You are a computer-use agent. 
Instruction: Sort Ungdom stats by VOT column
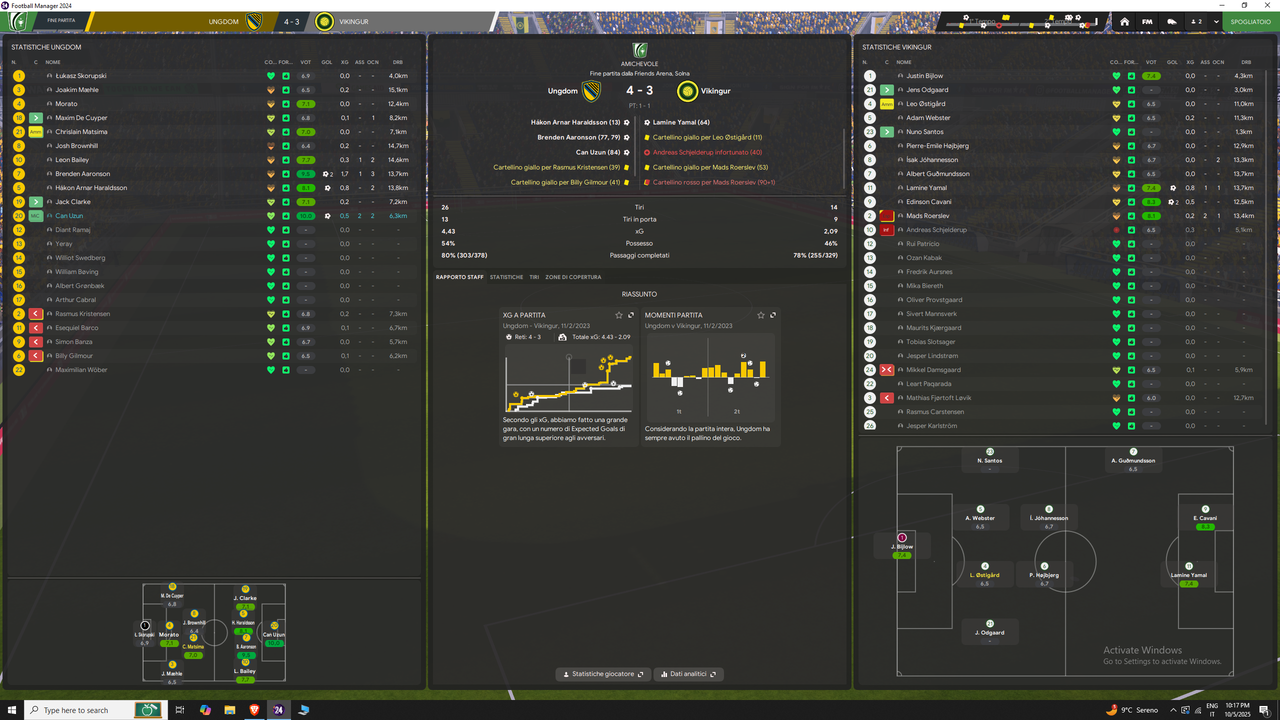[306, 62]
